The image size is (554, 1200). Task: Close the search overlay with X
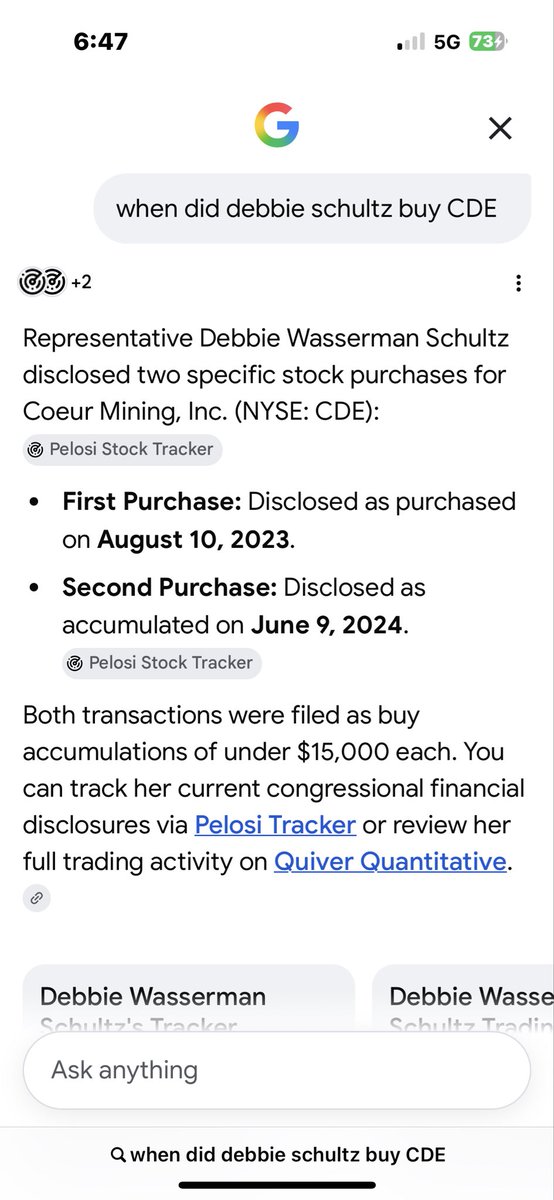(x=499, y=127)
